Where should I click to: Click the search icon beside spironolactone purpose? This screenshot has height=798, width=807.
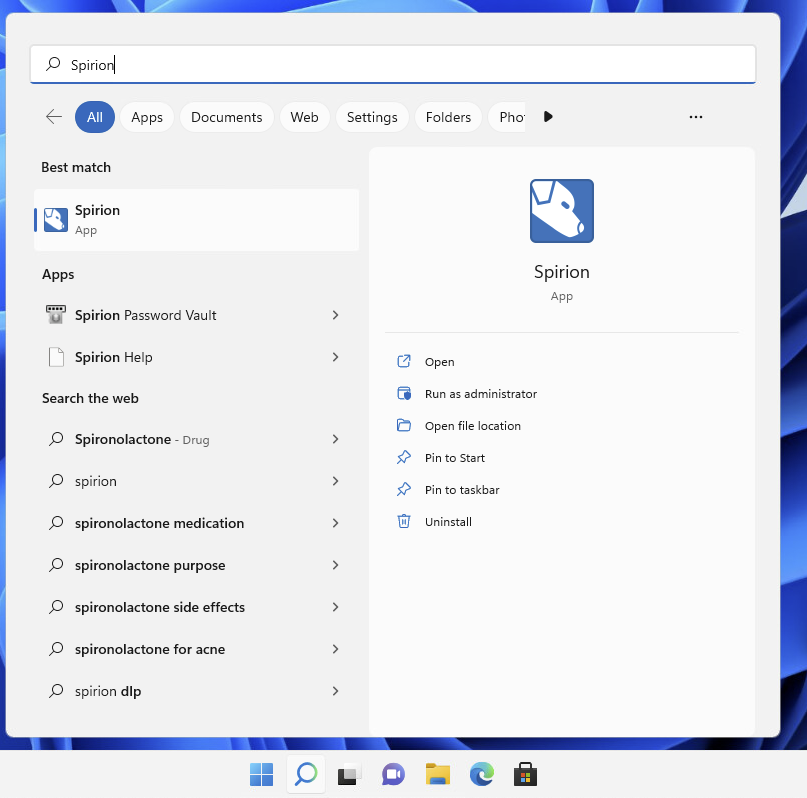[x=56, y=565]
